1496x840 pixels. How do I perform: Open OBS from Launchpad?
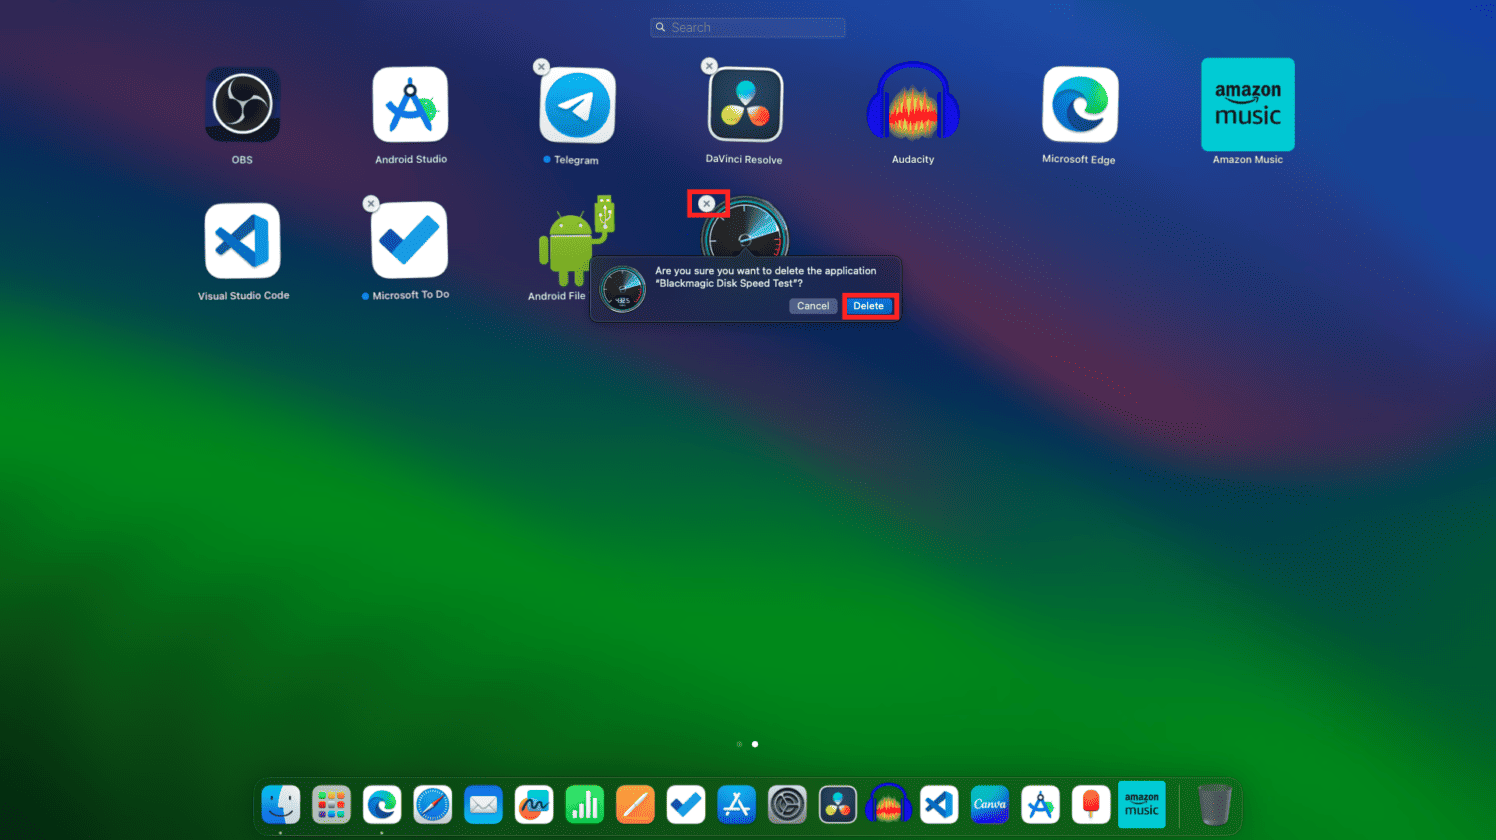click(x=242, y=104)
